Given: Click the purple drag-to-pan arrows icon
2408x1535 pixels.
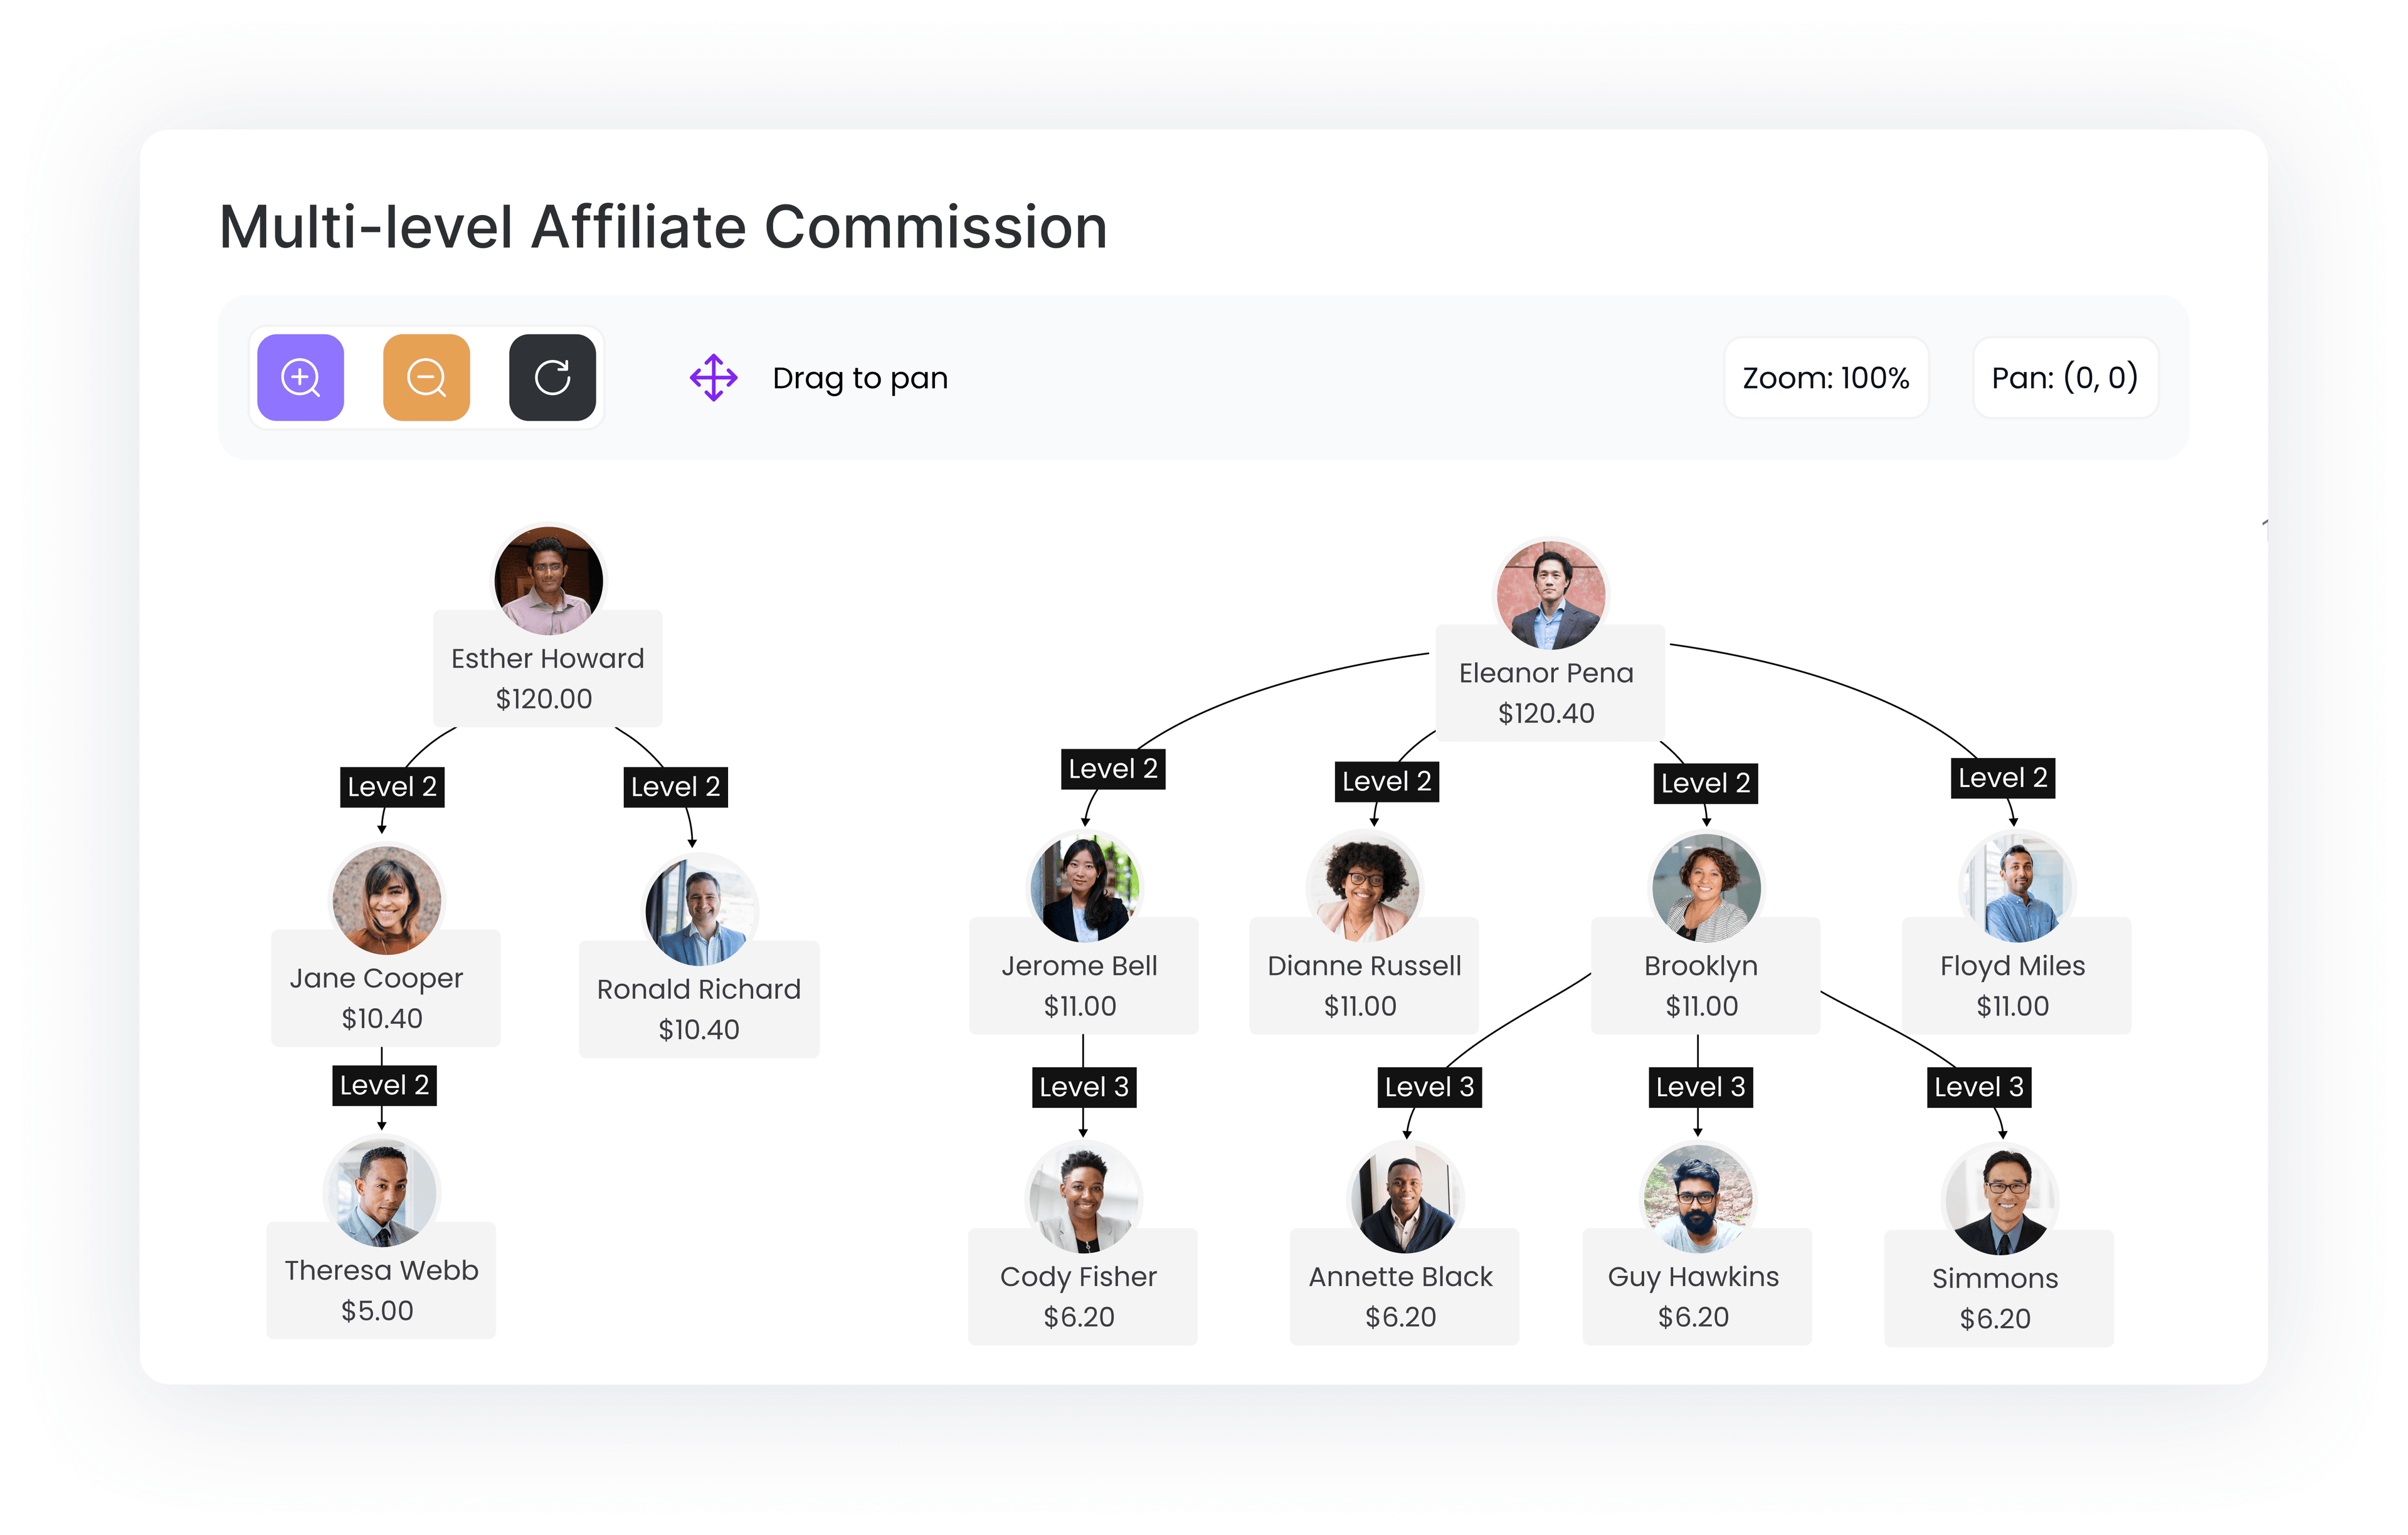Looking at the screenshot, I should (713, 377).
